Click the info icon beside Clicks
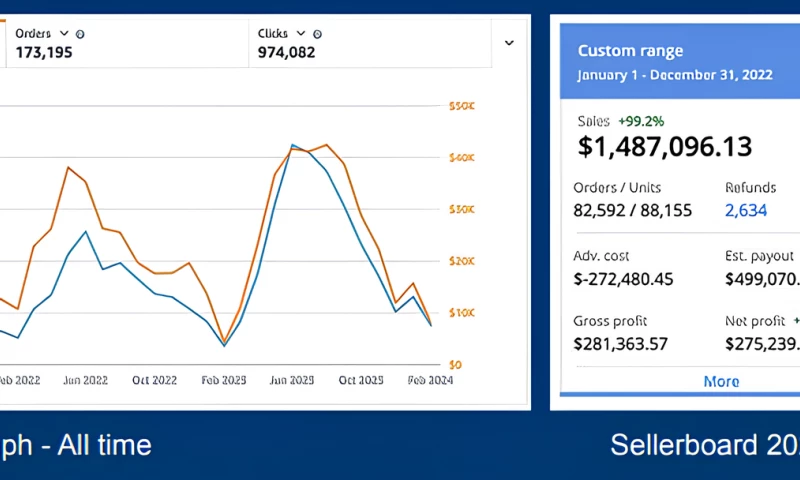The image size is (800, 480). coord(321,34)
